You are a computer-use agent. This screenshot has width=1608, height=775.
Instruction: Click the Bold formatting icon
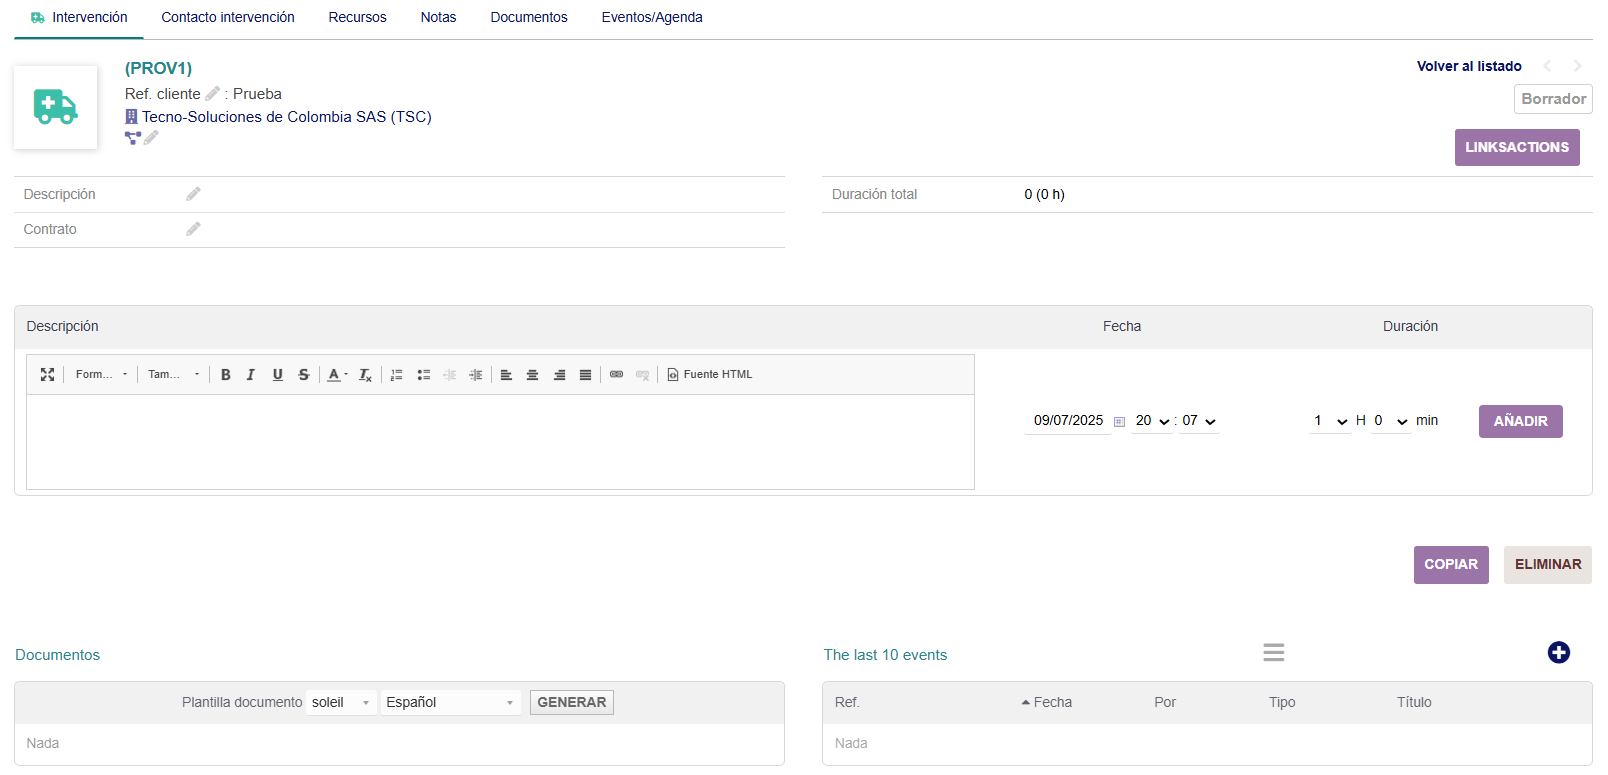(x=226, y=375)
